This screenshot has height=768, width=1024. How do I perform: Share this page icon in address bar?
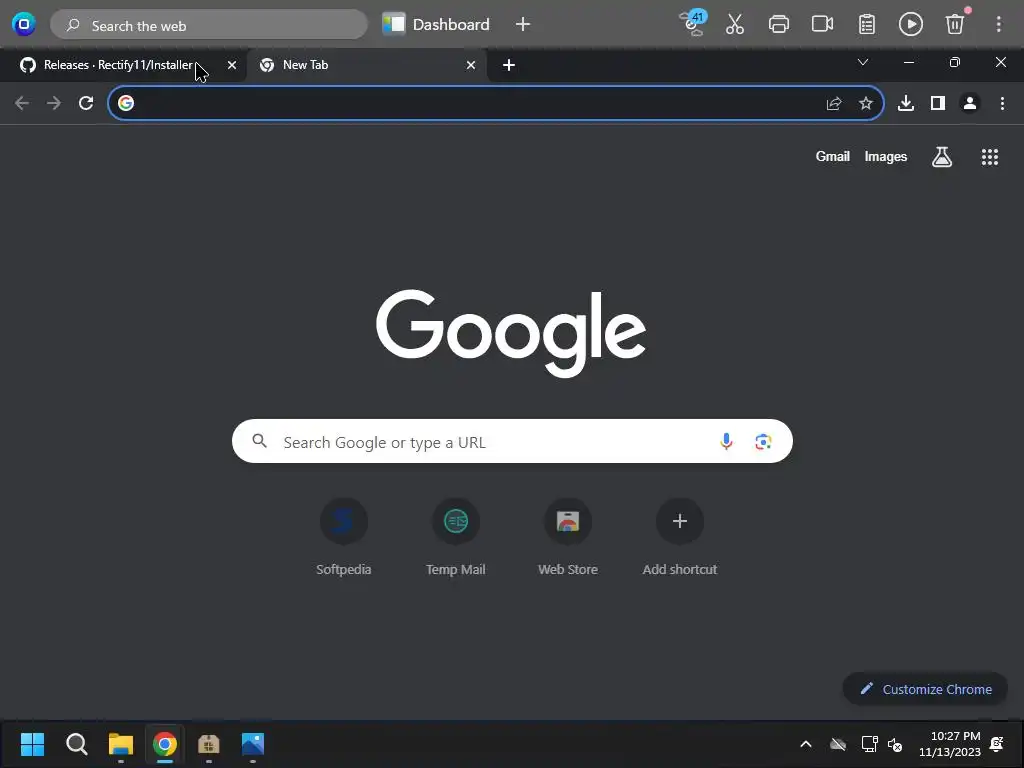coord(834,103)
